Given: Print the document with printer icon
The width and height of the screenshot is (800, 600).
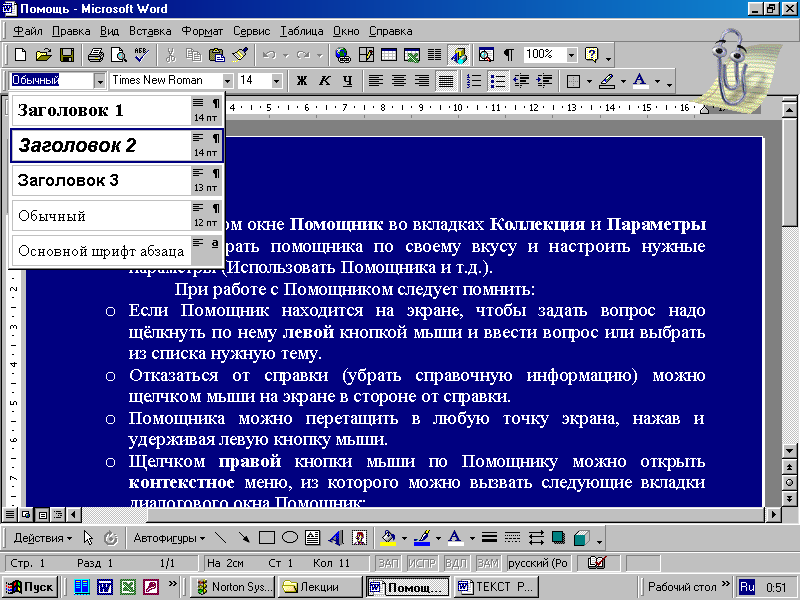Looking at the screenshot, I should point(95,55).
